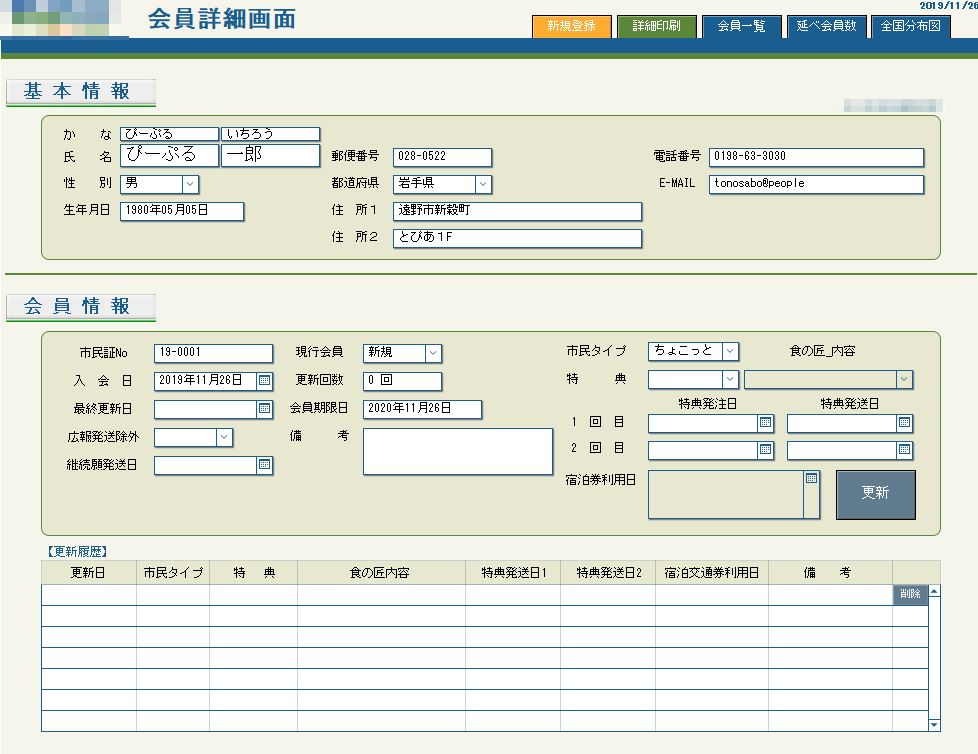Open the 会員一覧 tab
The height and width of the screenshot is (754, 978).
point(741,26)
